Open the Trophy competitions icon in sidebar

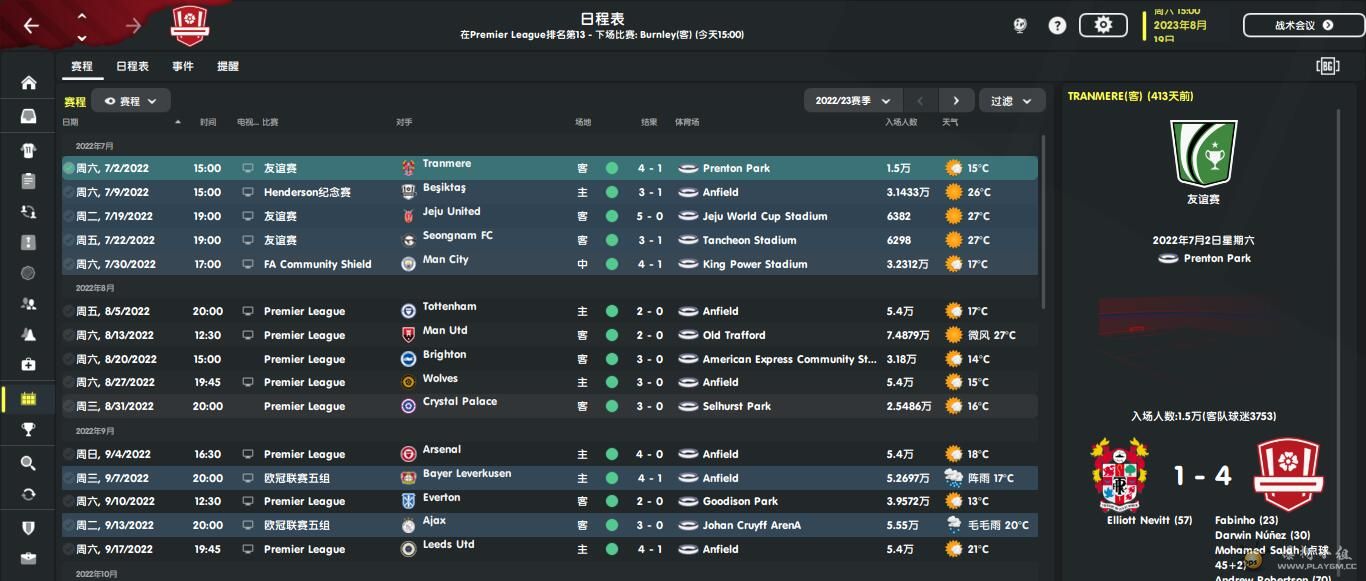[x=28, y=430]
